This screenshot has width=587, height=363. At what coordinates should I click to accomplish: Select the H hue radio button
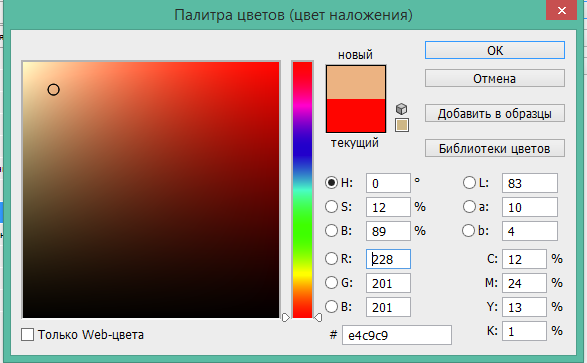(331, 183)
